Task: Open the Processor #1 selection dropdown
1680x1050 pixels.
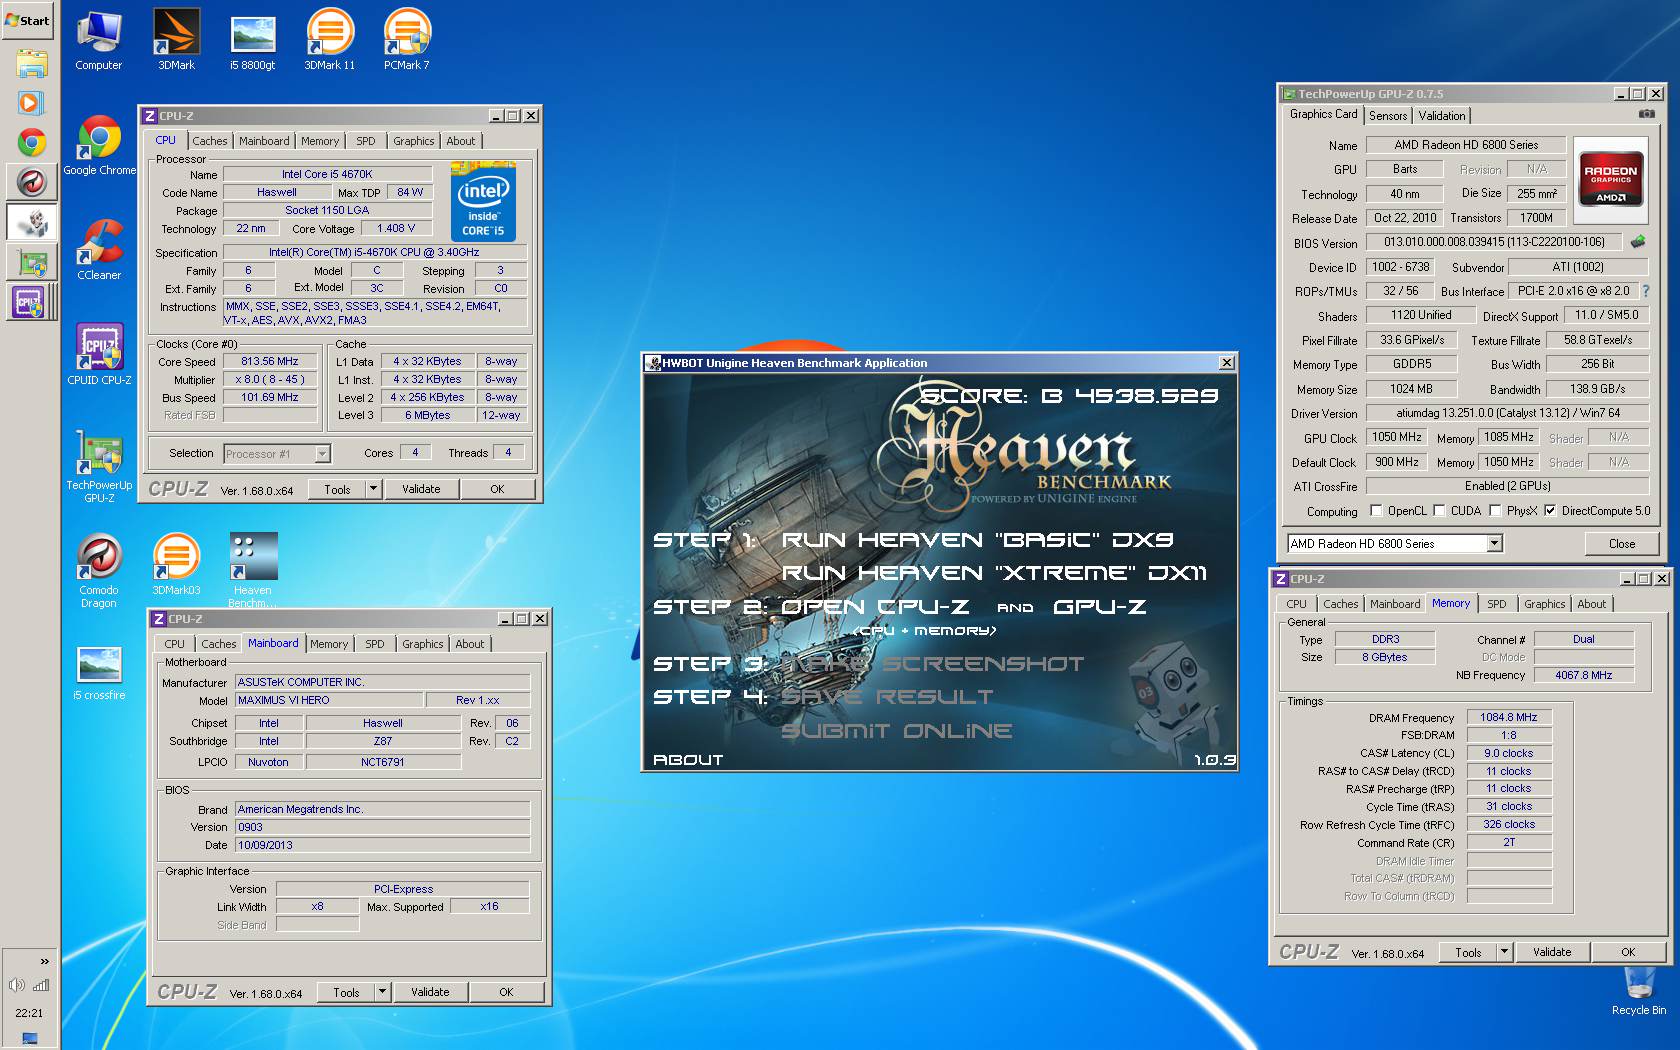Action: click(322, 453)
